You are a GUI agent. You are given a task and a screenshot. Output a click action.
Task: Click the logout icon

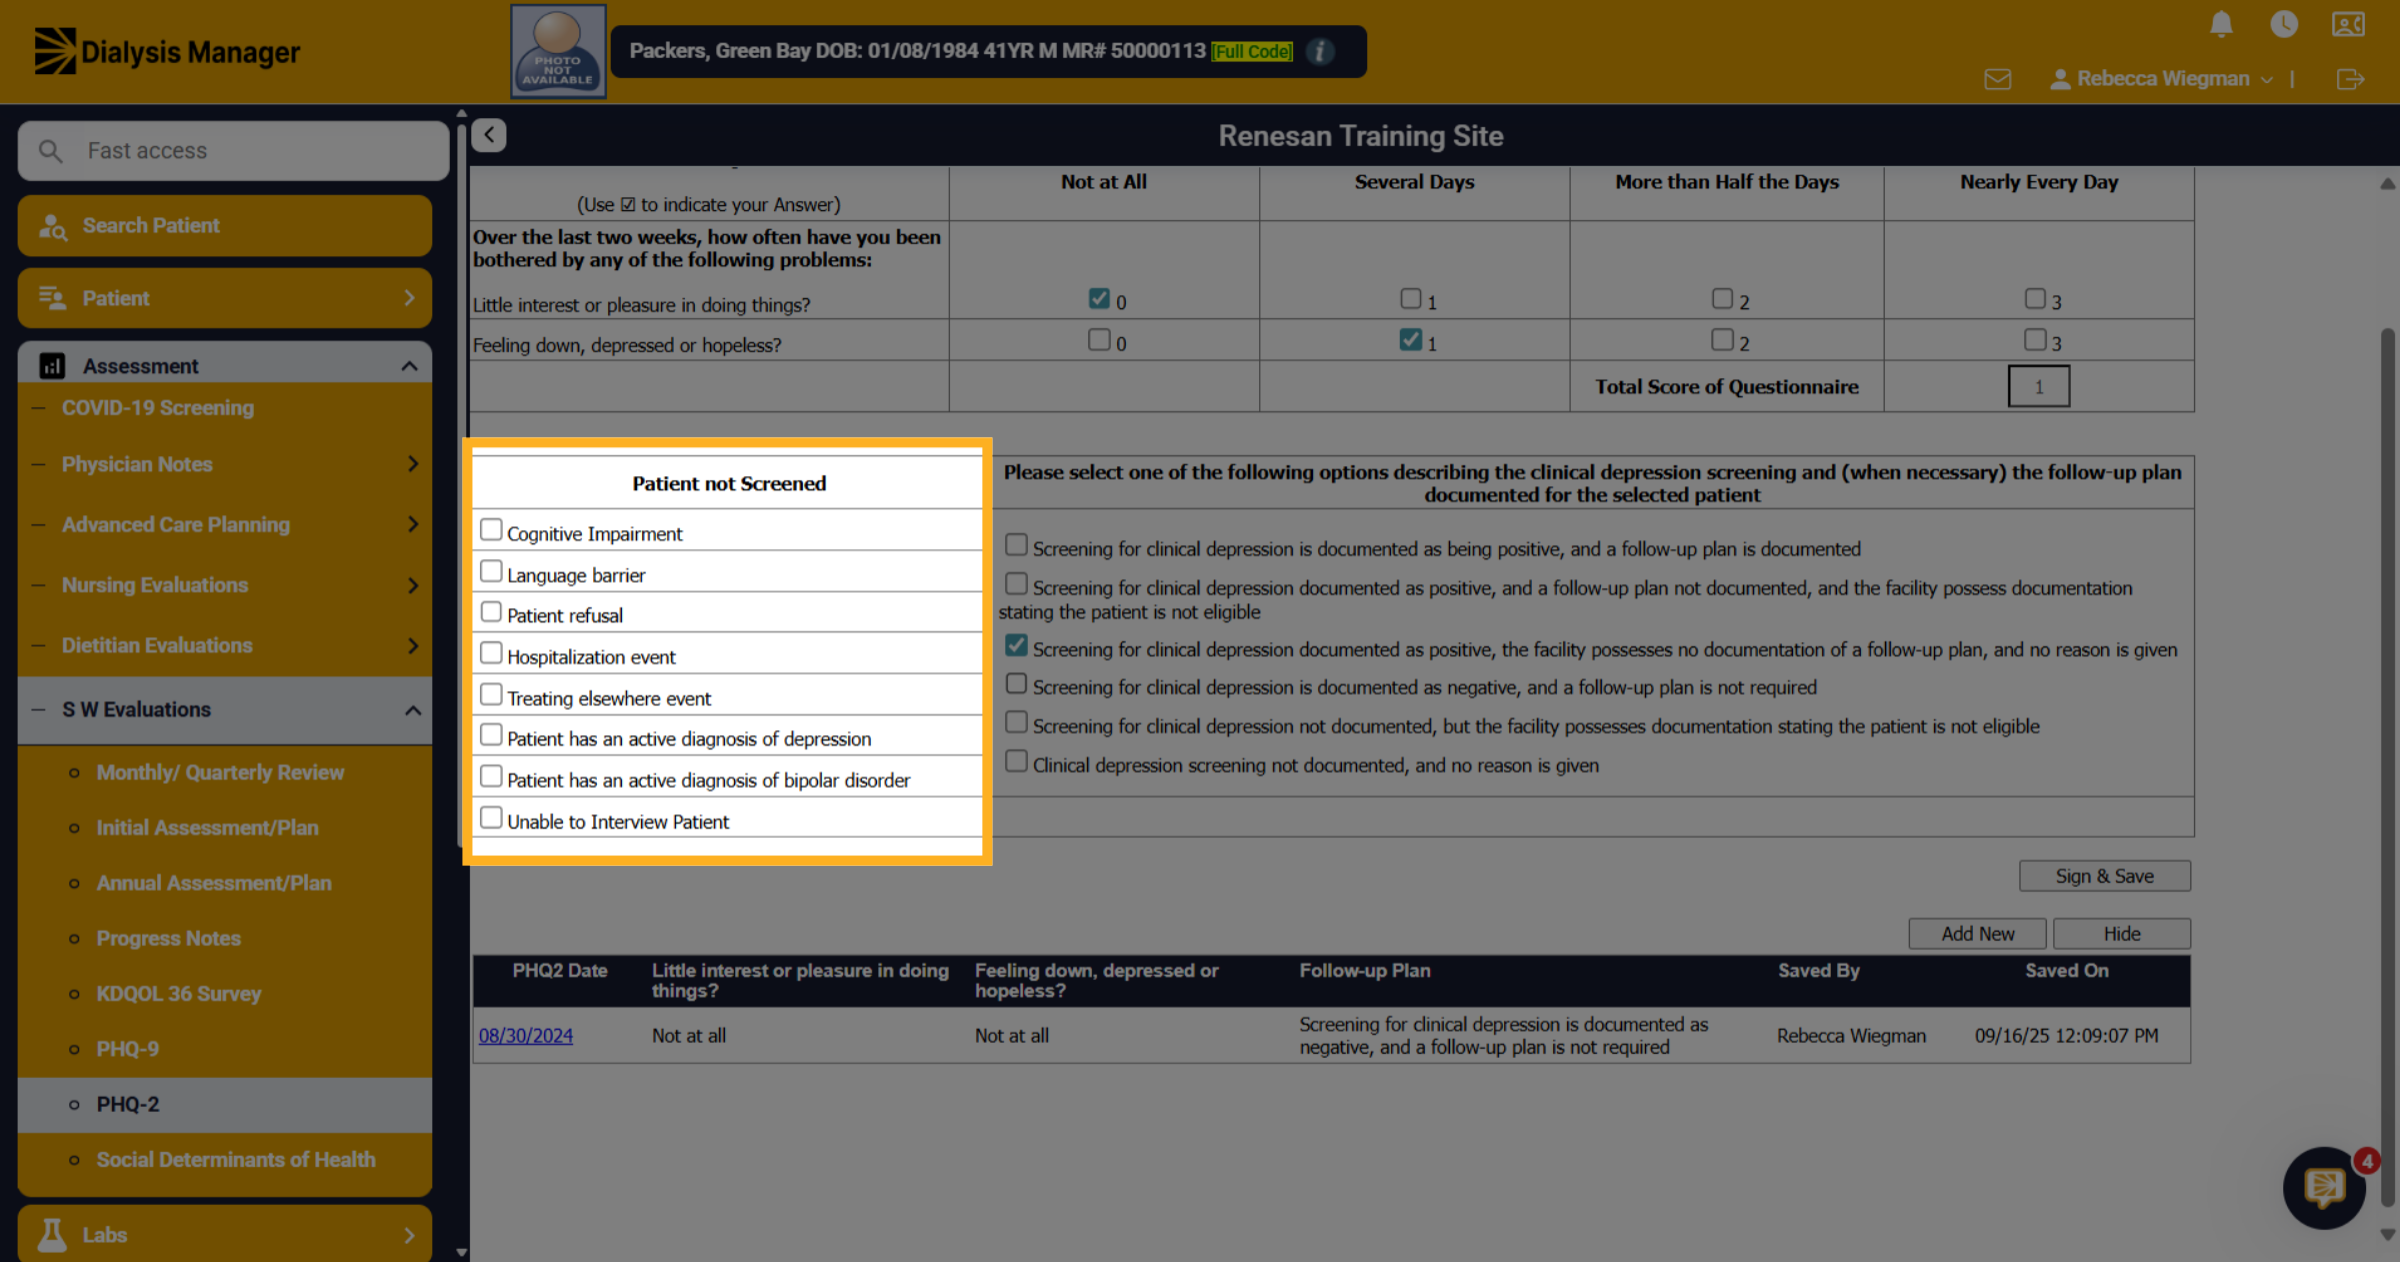pos(2350,79)
